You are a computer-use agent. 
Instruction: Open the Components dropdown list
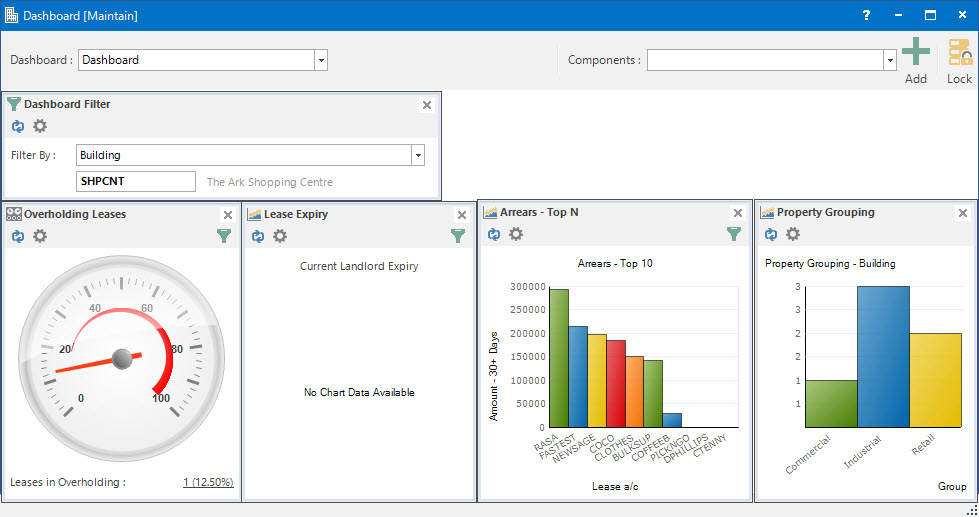click(x=889, y=60)
